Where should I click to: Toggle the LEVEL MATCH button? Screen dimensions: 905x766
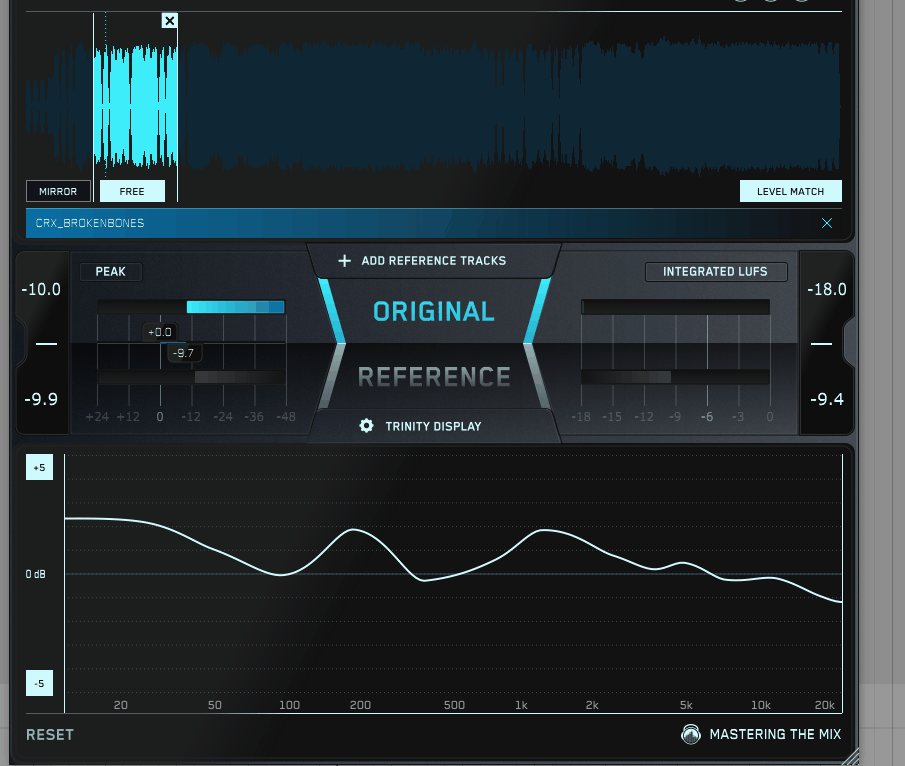click(x=790, y=191)
